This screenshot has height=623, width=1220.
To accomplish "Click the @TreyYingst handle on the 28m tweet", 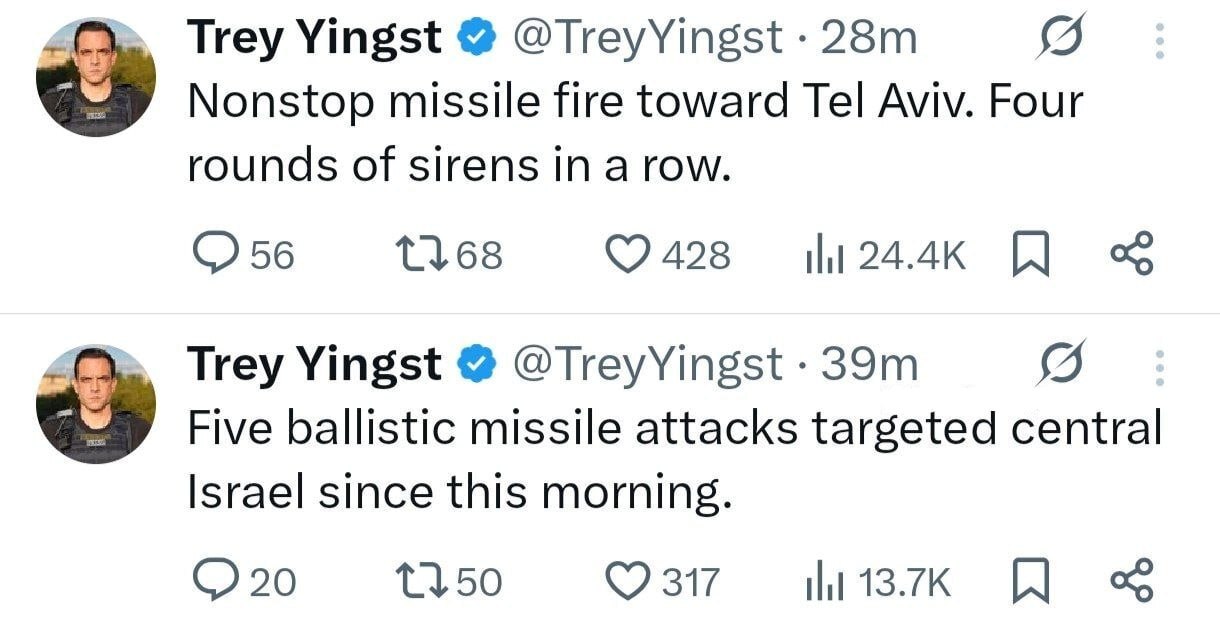I will pyautogui.click(x=647, y=39).
